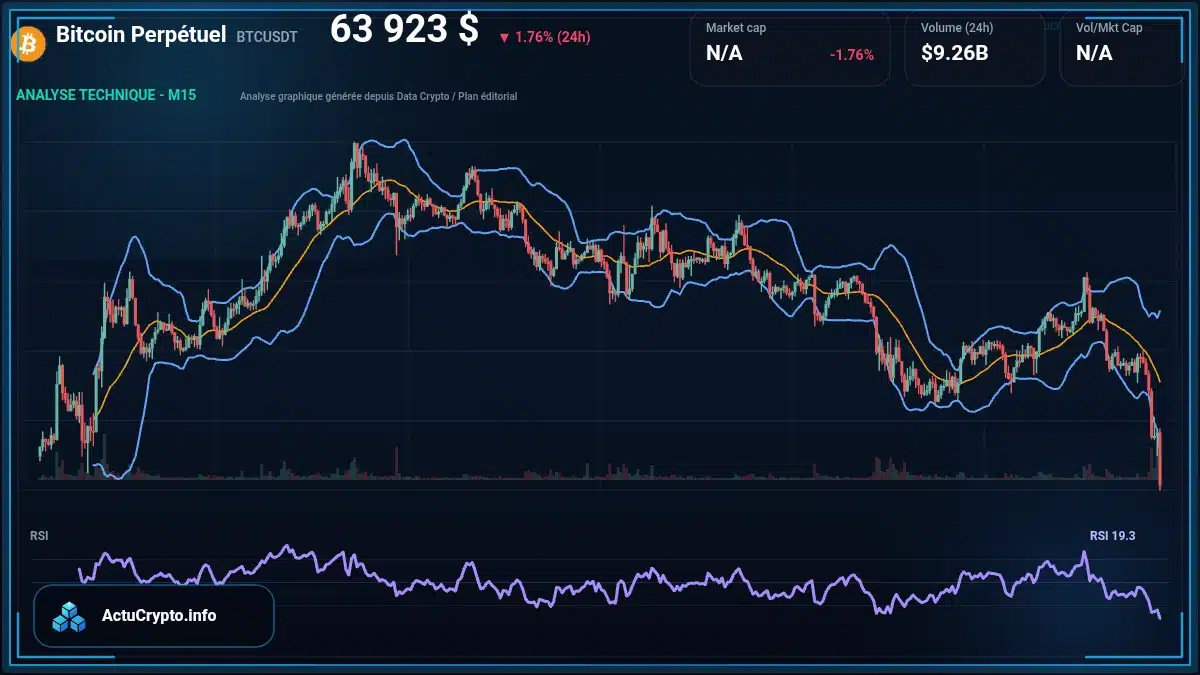Screen dimensions: 1200x675
Task: Open the Market cap card
Action: click(x=790, y=49)
